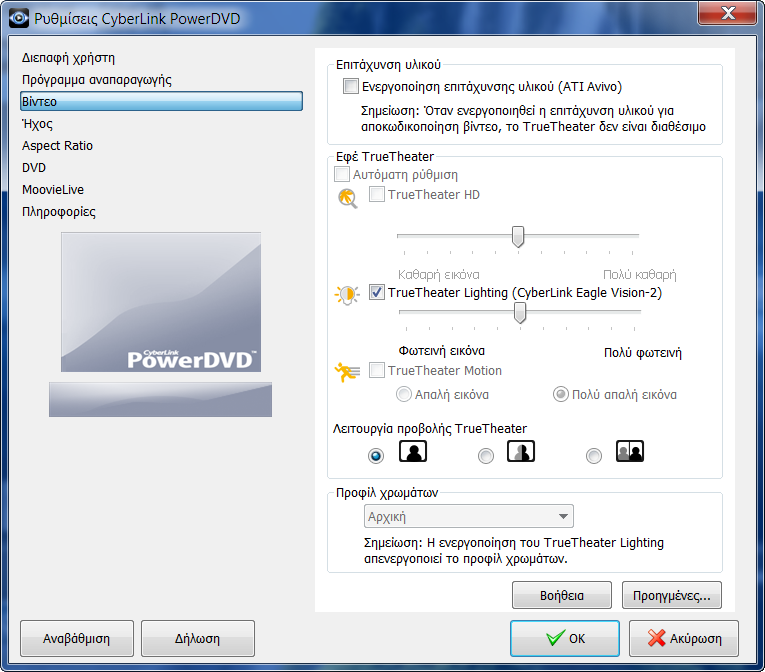765x672 pixels.
Task: Select the split-view mode radio button
Action: point(486,456)
